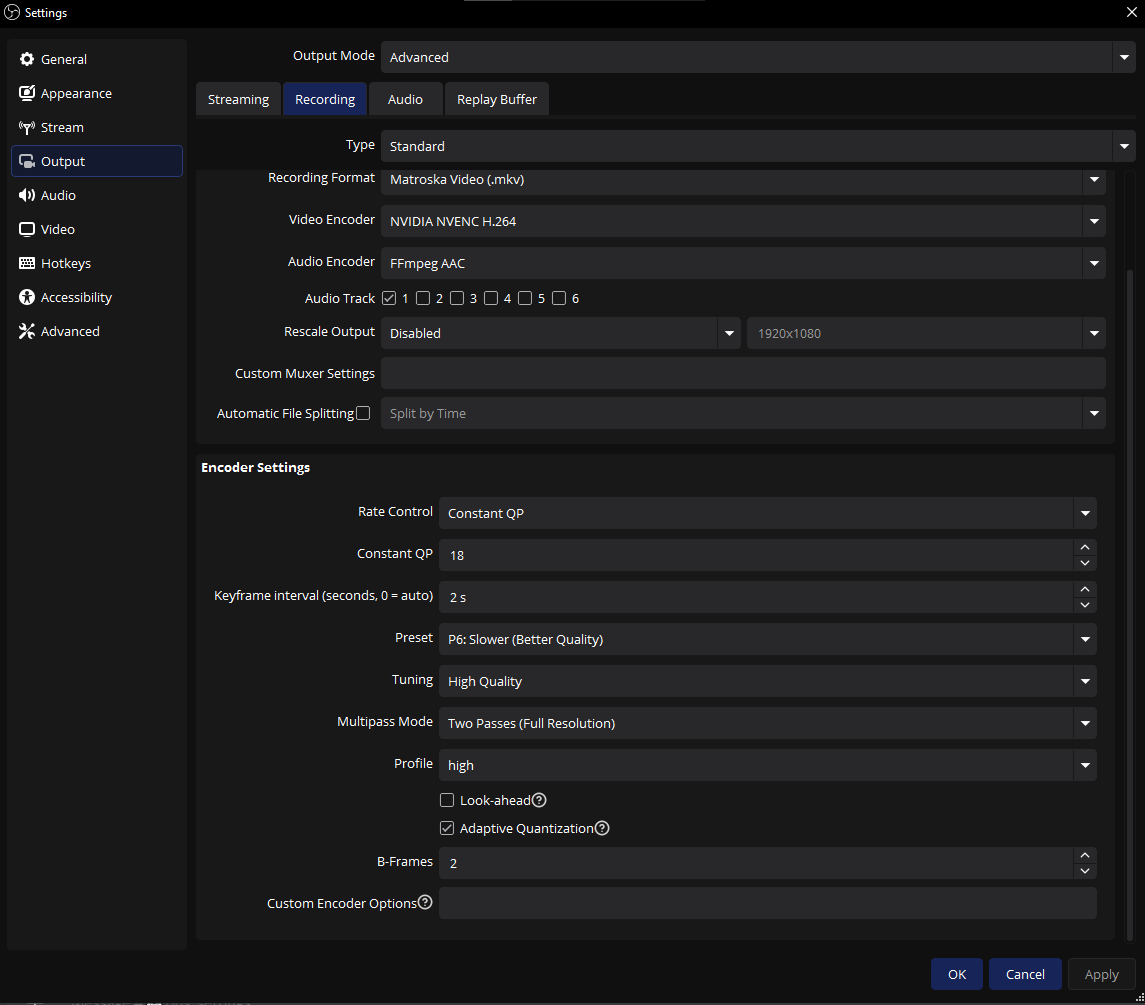Toggle Automatic File Splitting checkbox
Image resolution: width=1145 pixels, height=1005 pixels.
click(x=363, y=413)
